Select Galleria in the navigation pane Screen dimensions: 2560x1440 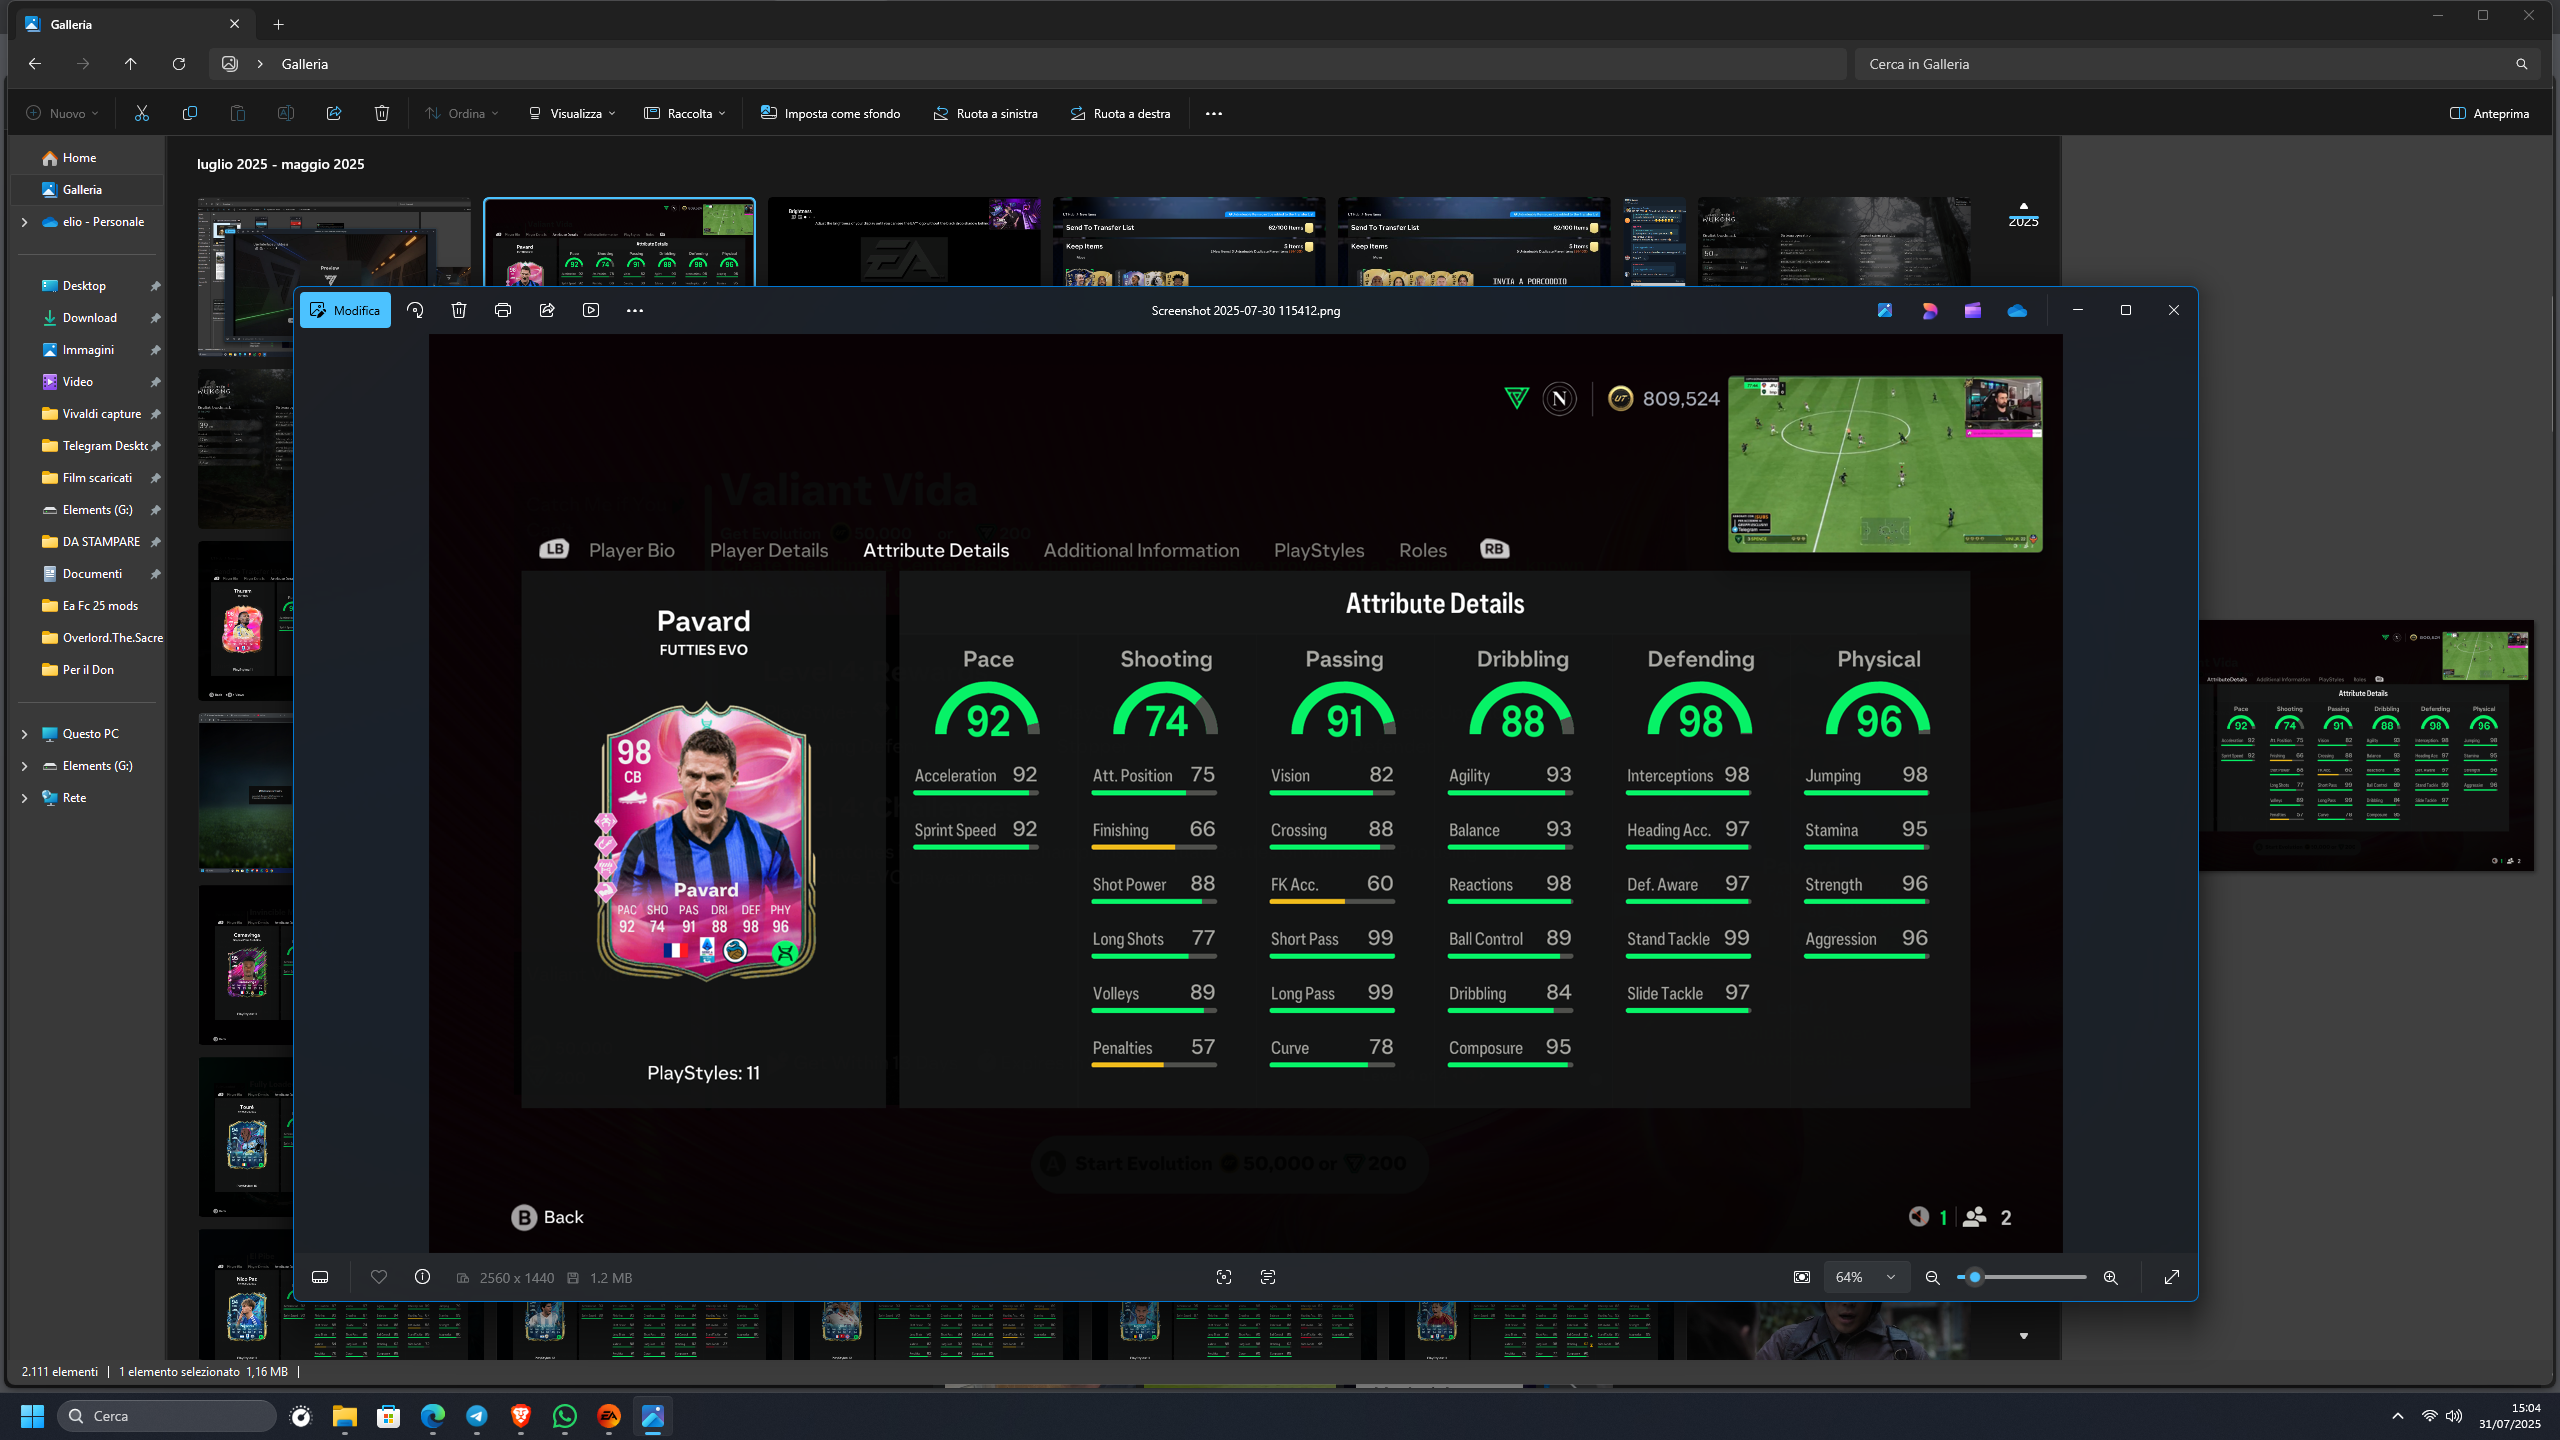[x=88, y=190]
